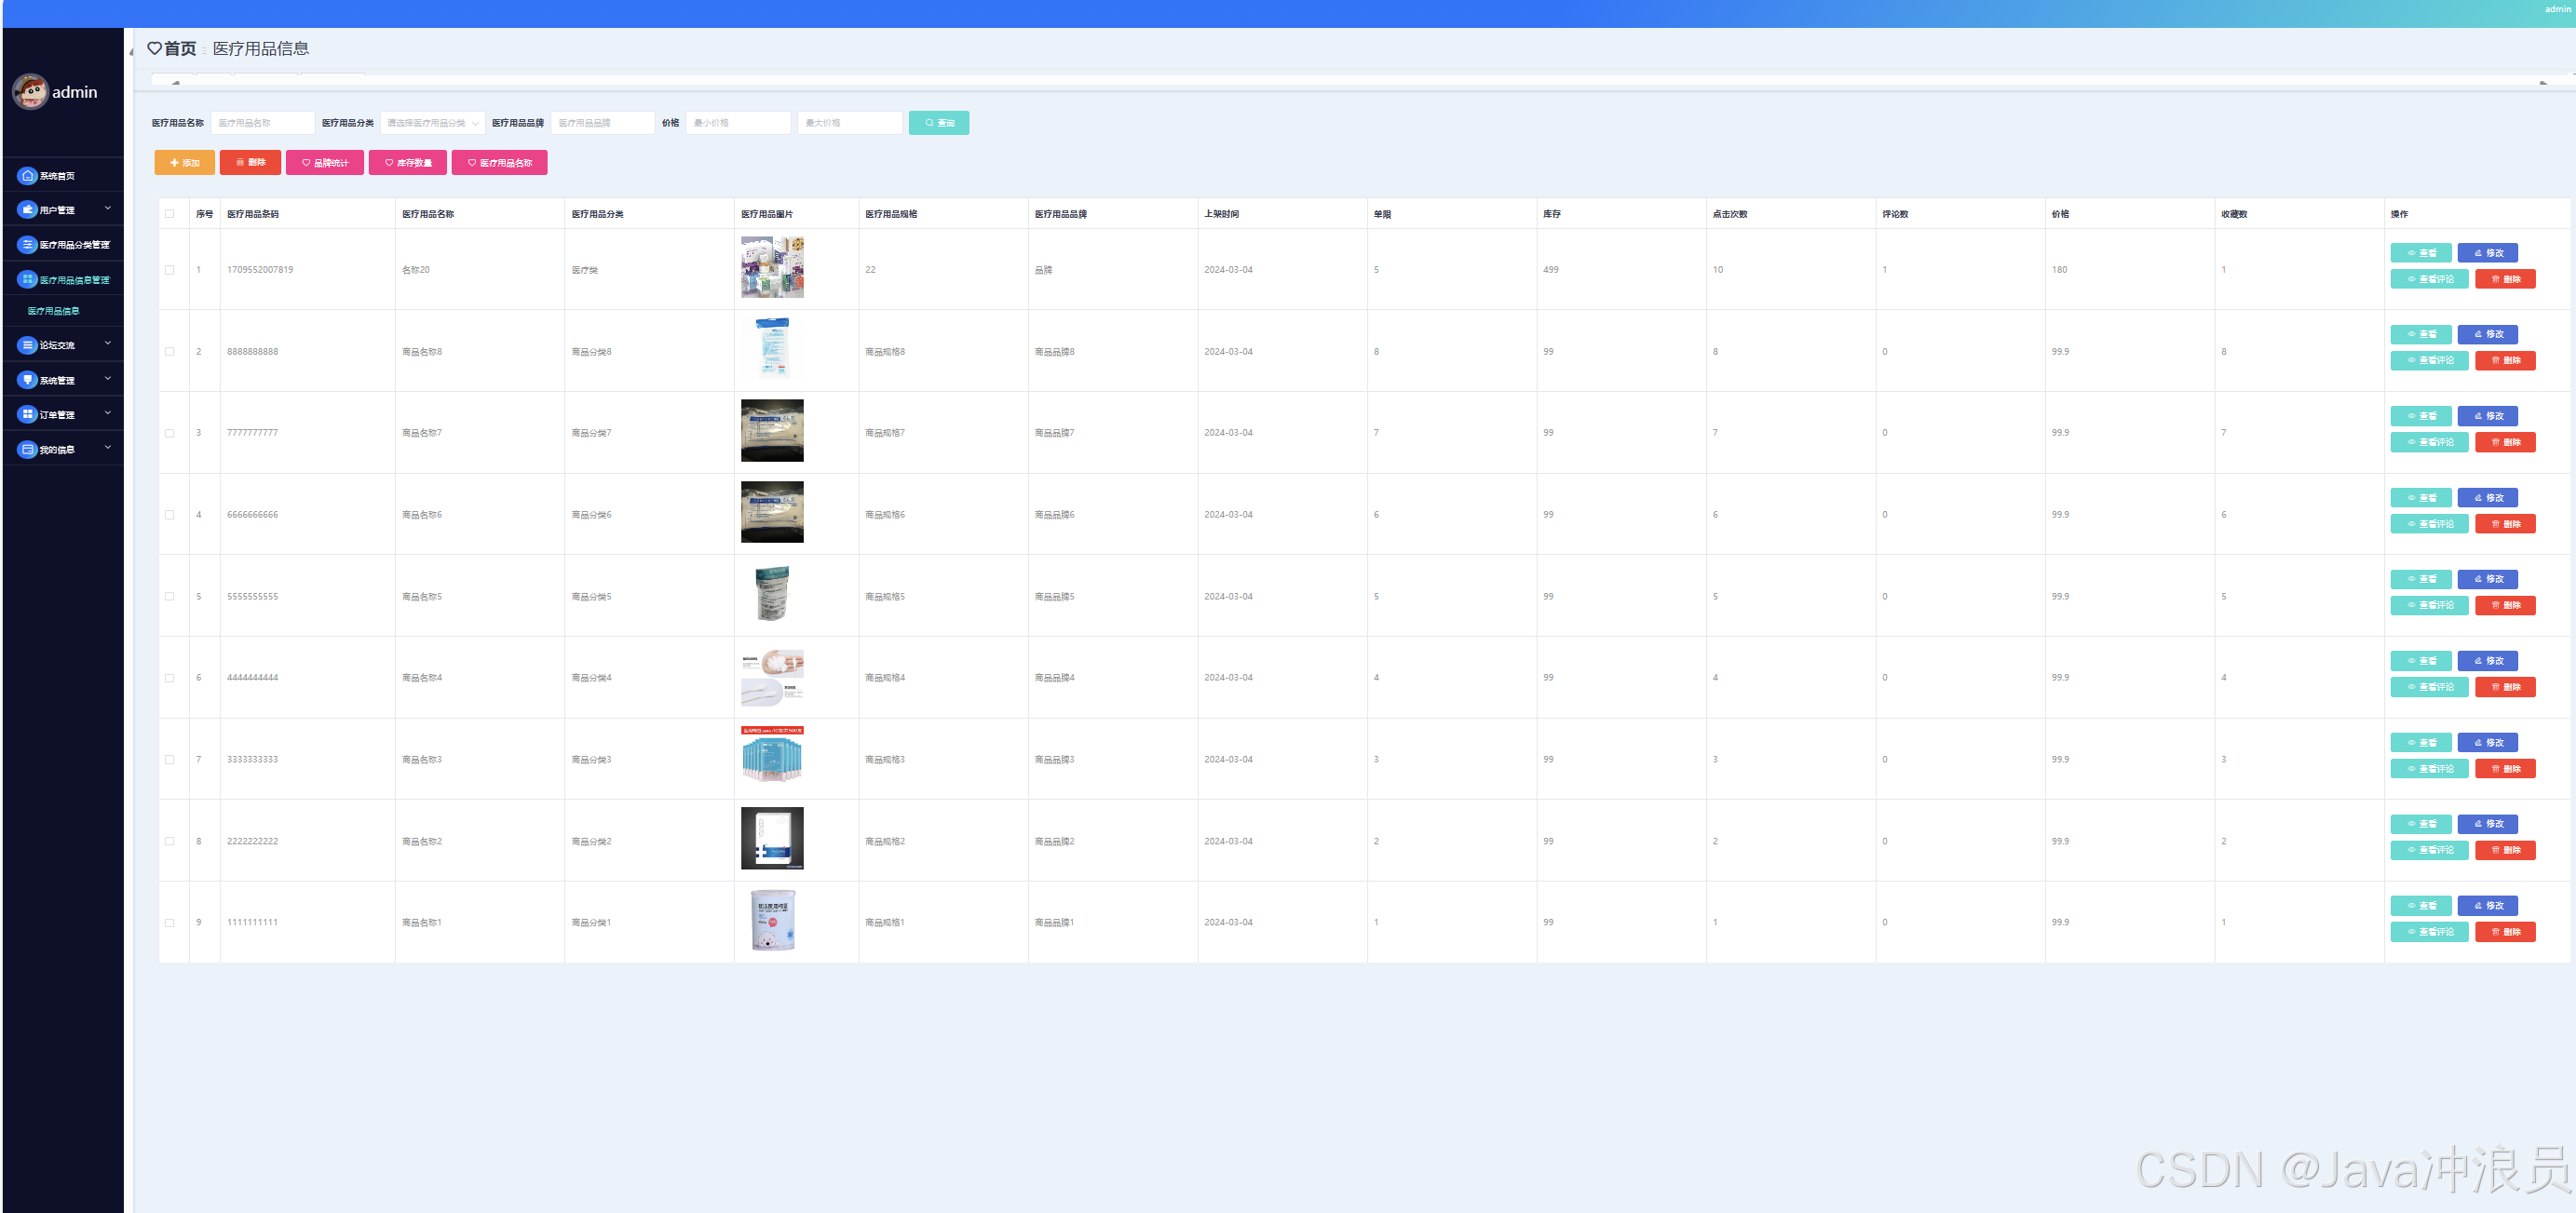Screen dimensions: 2576x1213
Task: Click the product thumbnail in row 7
Action: [772, 755]
